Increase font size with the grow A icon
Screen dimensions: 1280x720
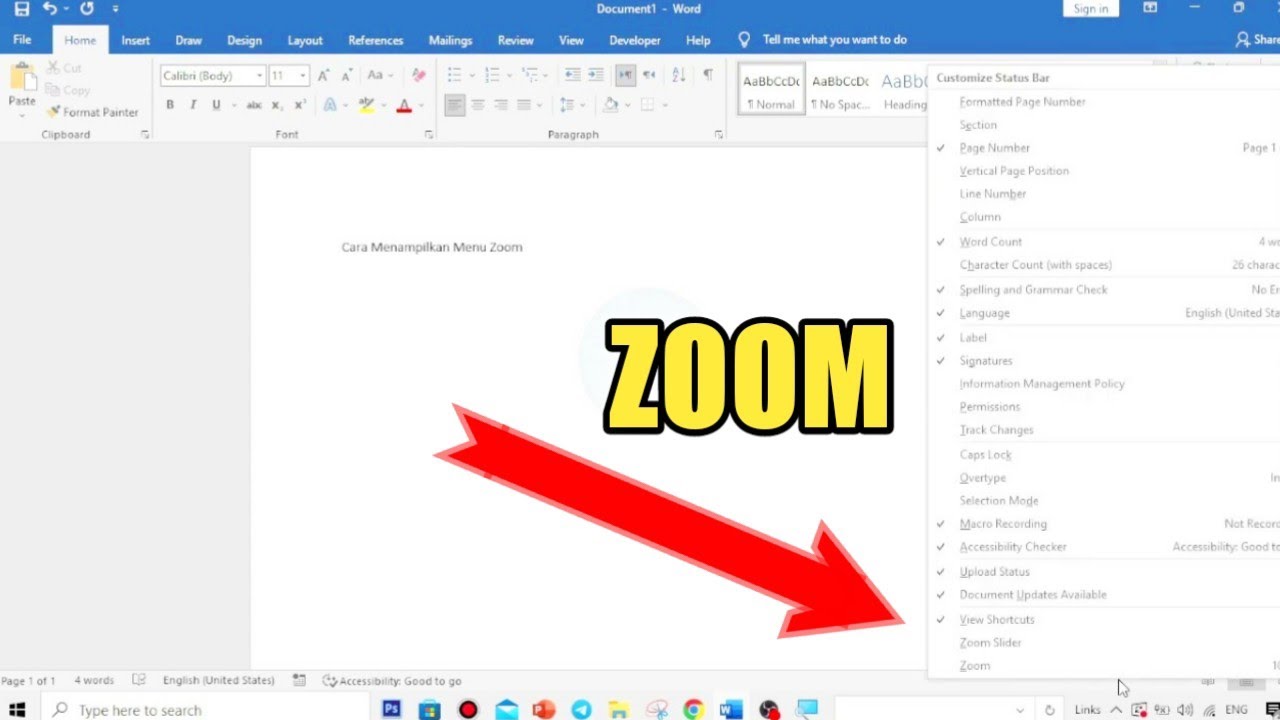tap(323, 76)
